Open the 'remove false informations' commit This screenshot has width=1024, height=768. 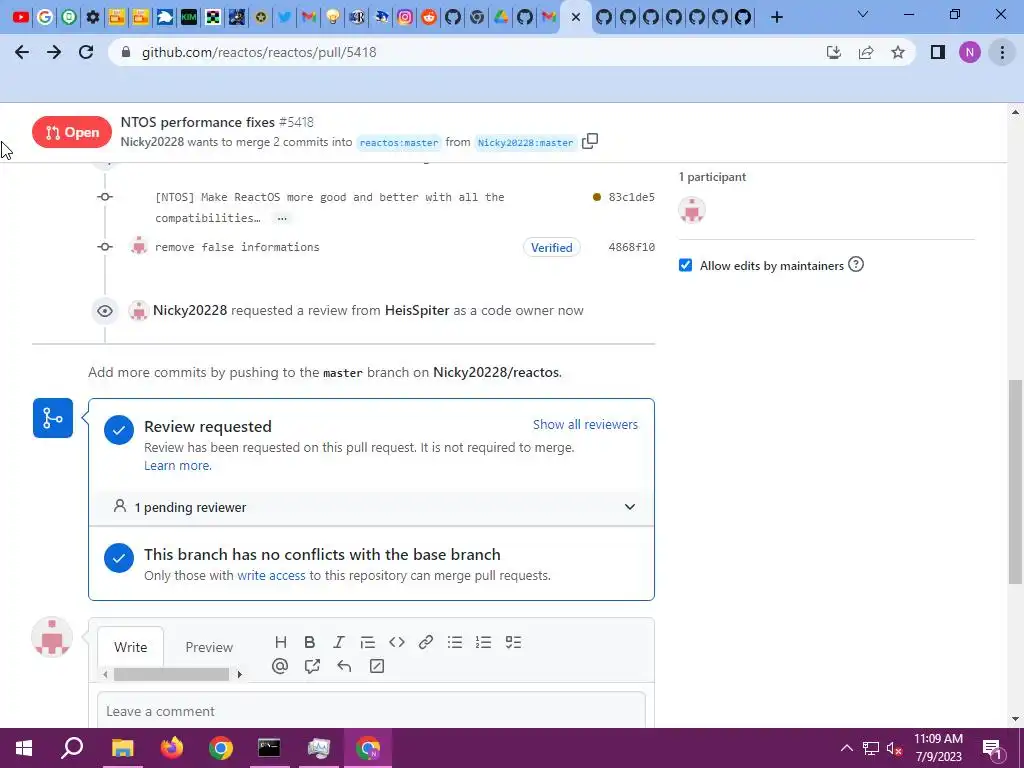point(237,247)
